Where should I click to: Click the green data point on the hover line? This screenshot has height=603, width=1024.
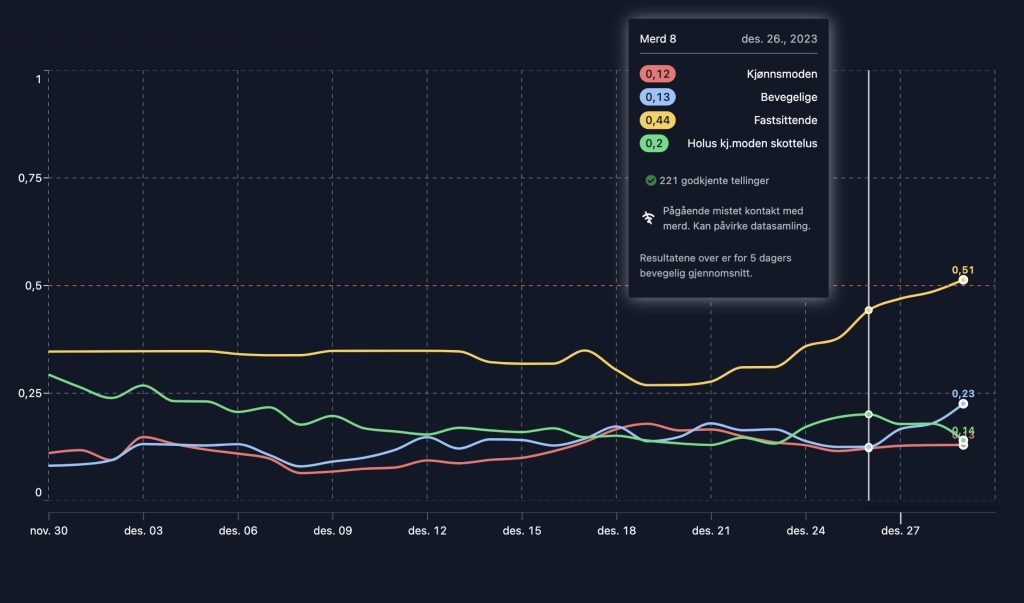click(868, 414)
